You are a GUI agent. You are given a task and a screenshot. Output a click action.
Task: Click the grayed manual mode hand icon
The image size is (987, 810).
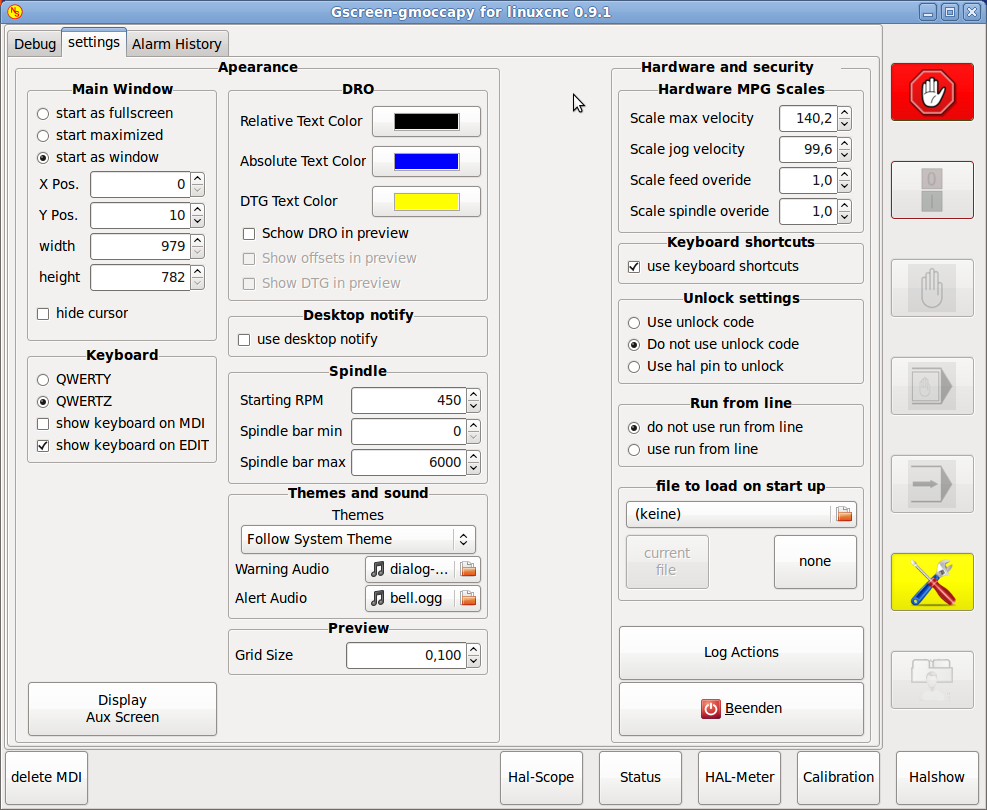pos(932,288)
